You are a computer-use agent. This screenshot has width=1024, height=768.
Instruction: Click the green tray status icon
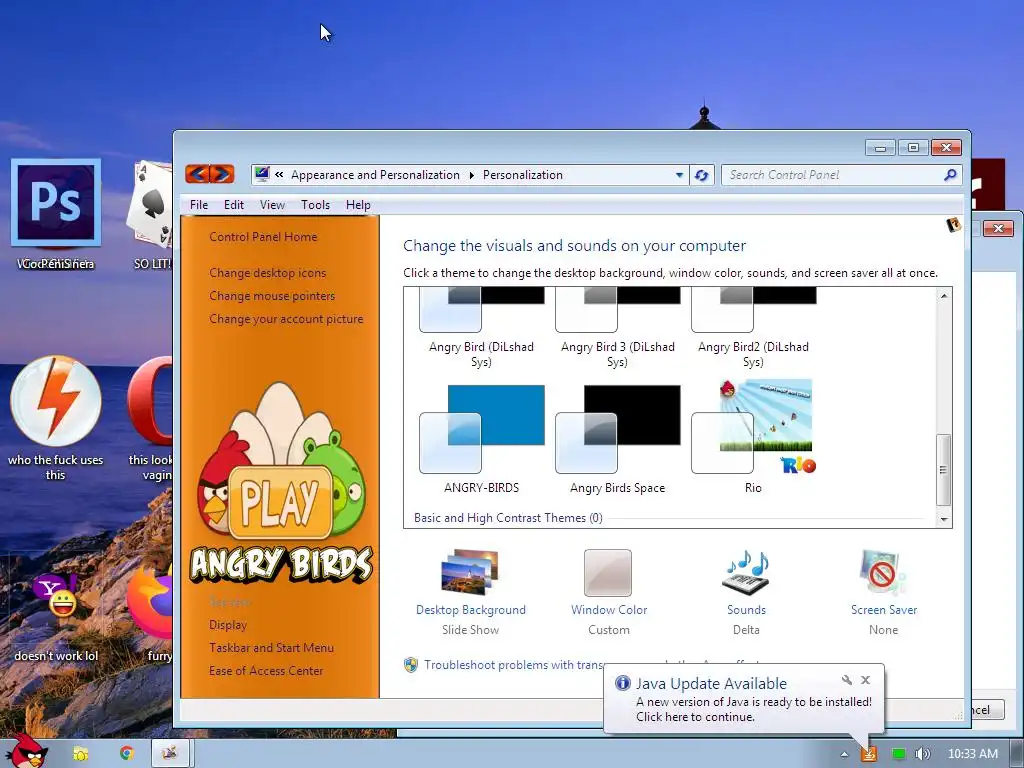point(899,754)
